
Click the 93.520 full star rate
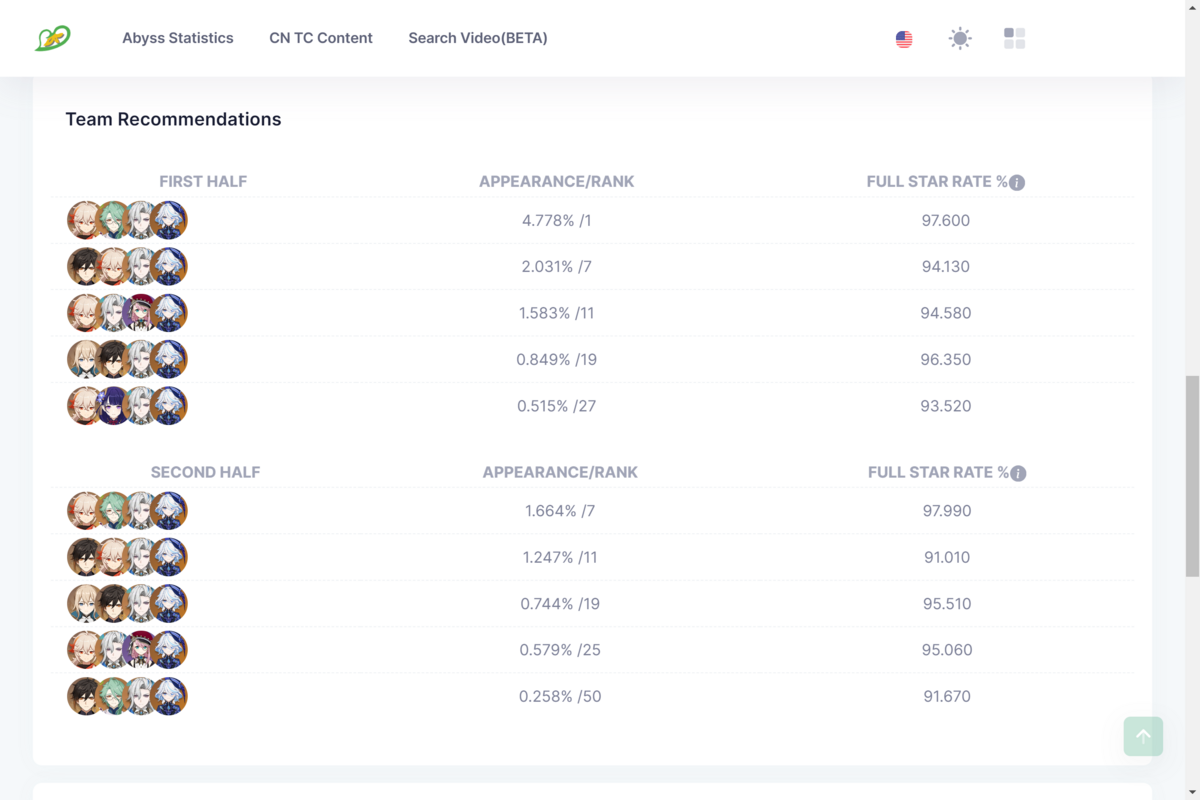click(x=946, y=406)
